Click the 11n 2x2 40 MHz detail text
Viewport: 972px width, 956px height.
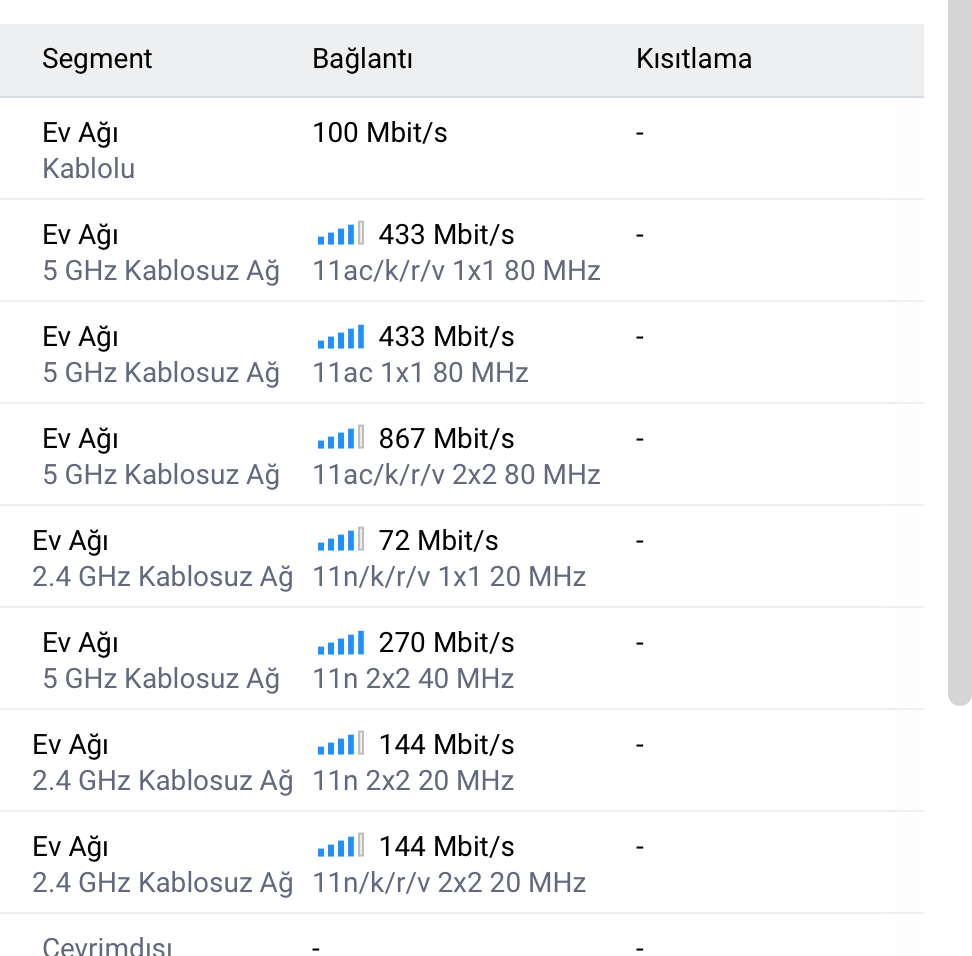[413, 678]
